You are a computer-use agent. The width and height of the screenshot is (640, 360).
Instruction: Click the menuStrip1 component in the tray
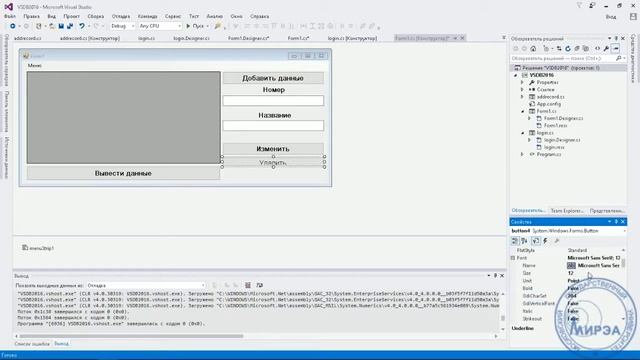click(x=38, y=248)
